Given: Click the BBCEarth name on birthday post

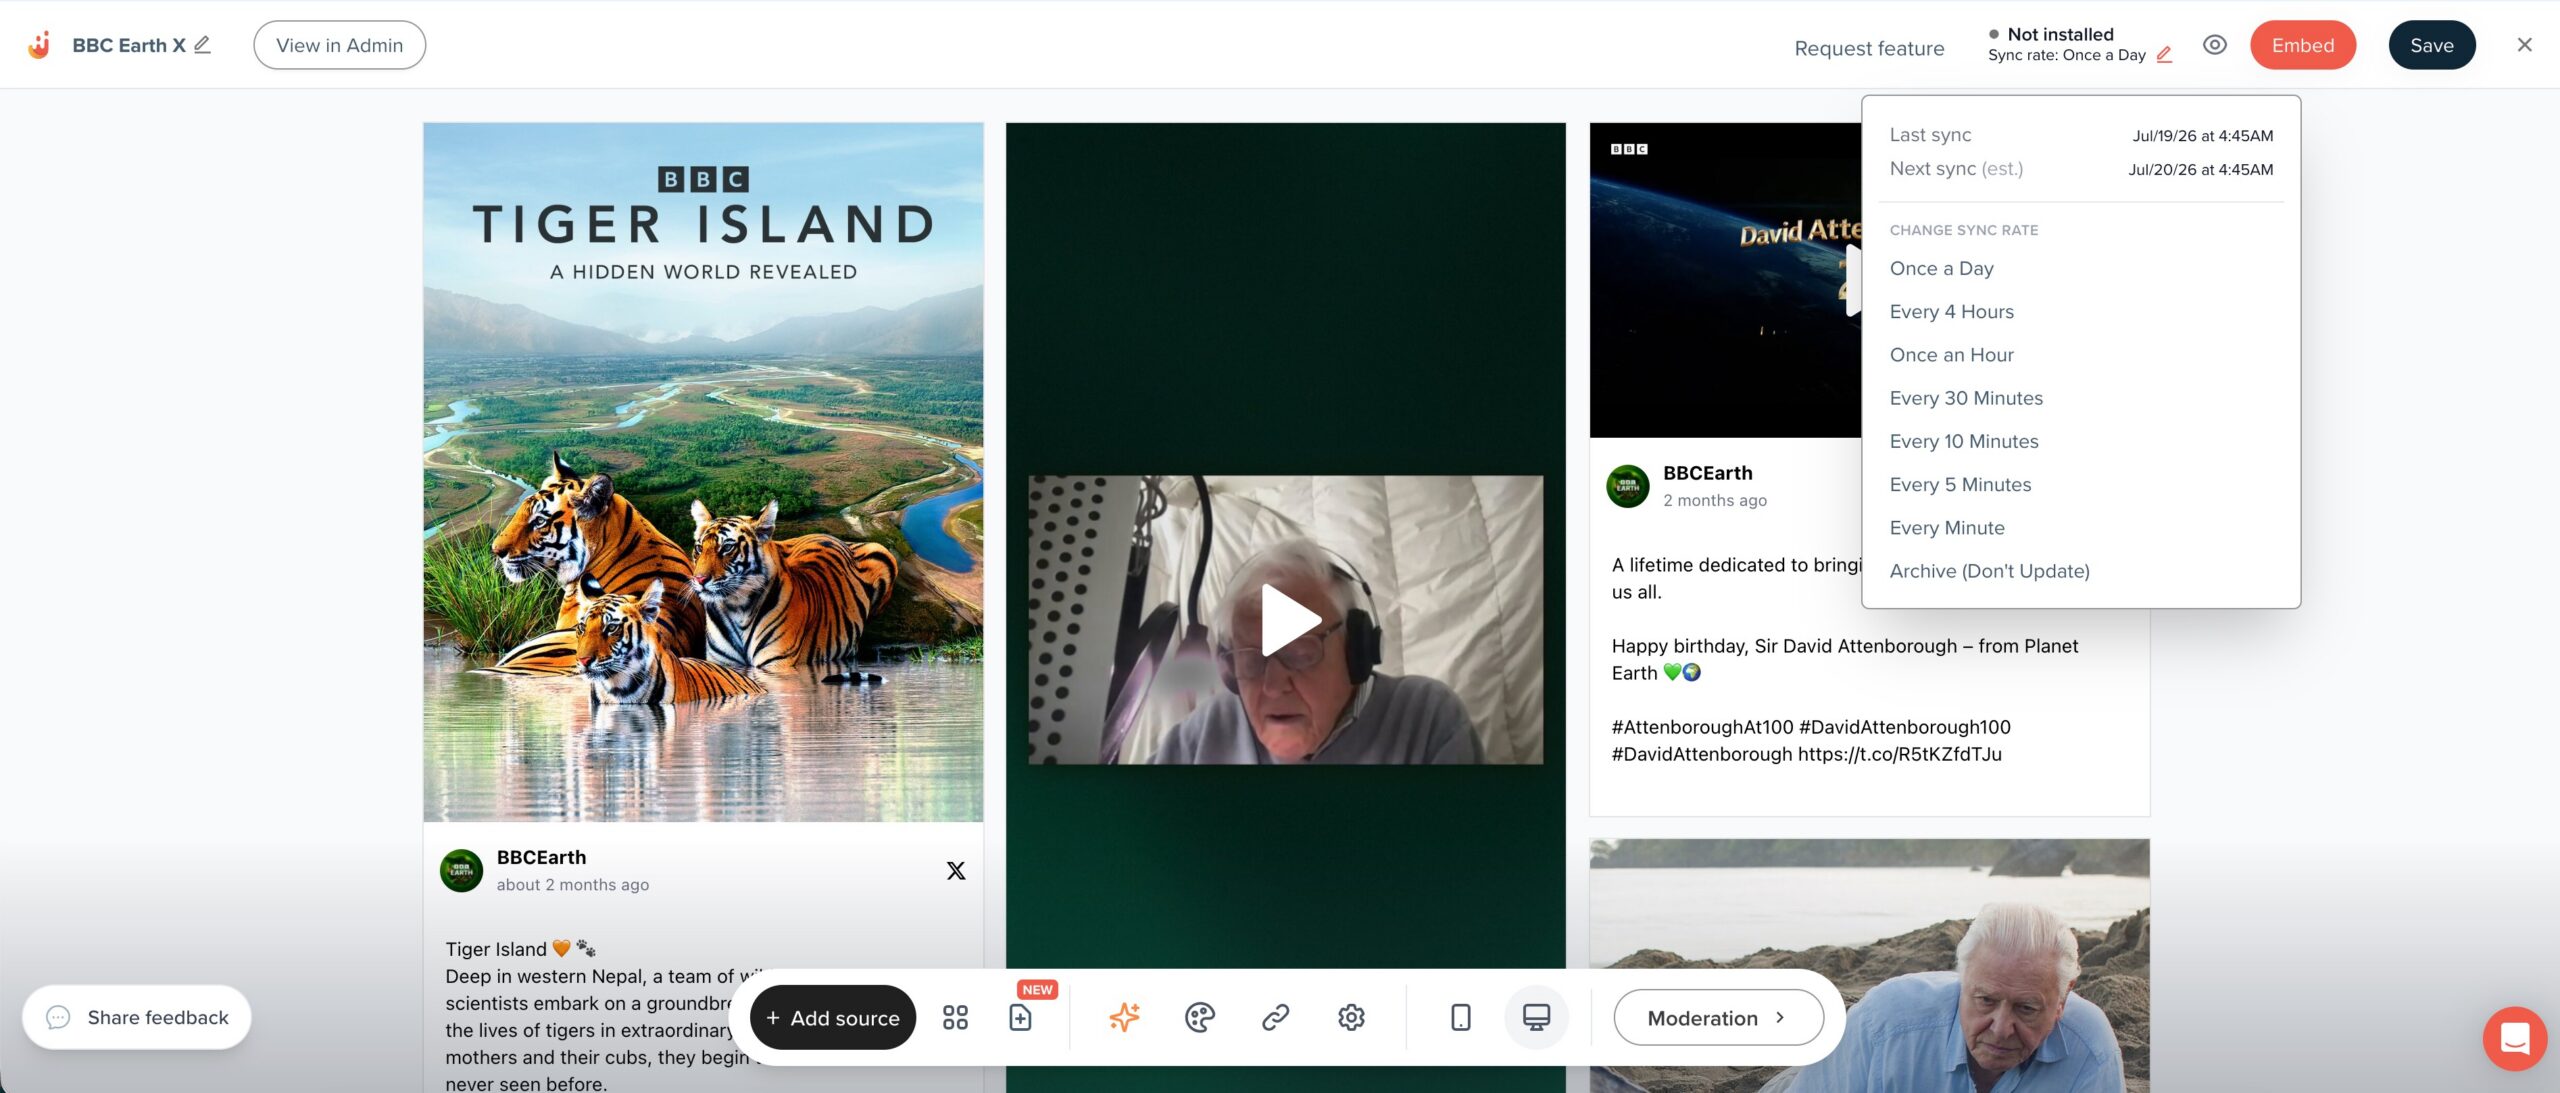Looking at the screenshot, I should click(x=1708, y=473).
